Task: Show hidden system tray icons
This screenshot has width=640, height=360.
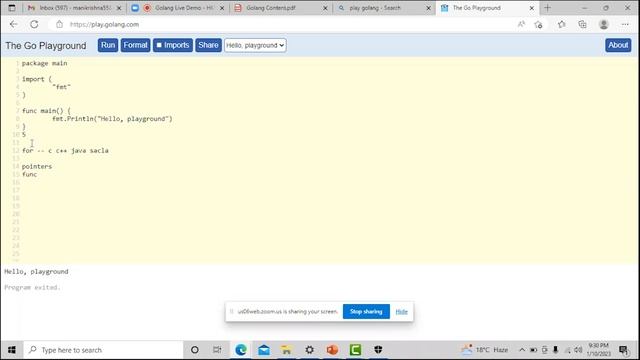Action: [522, 350]
